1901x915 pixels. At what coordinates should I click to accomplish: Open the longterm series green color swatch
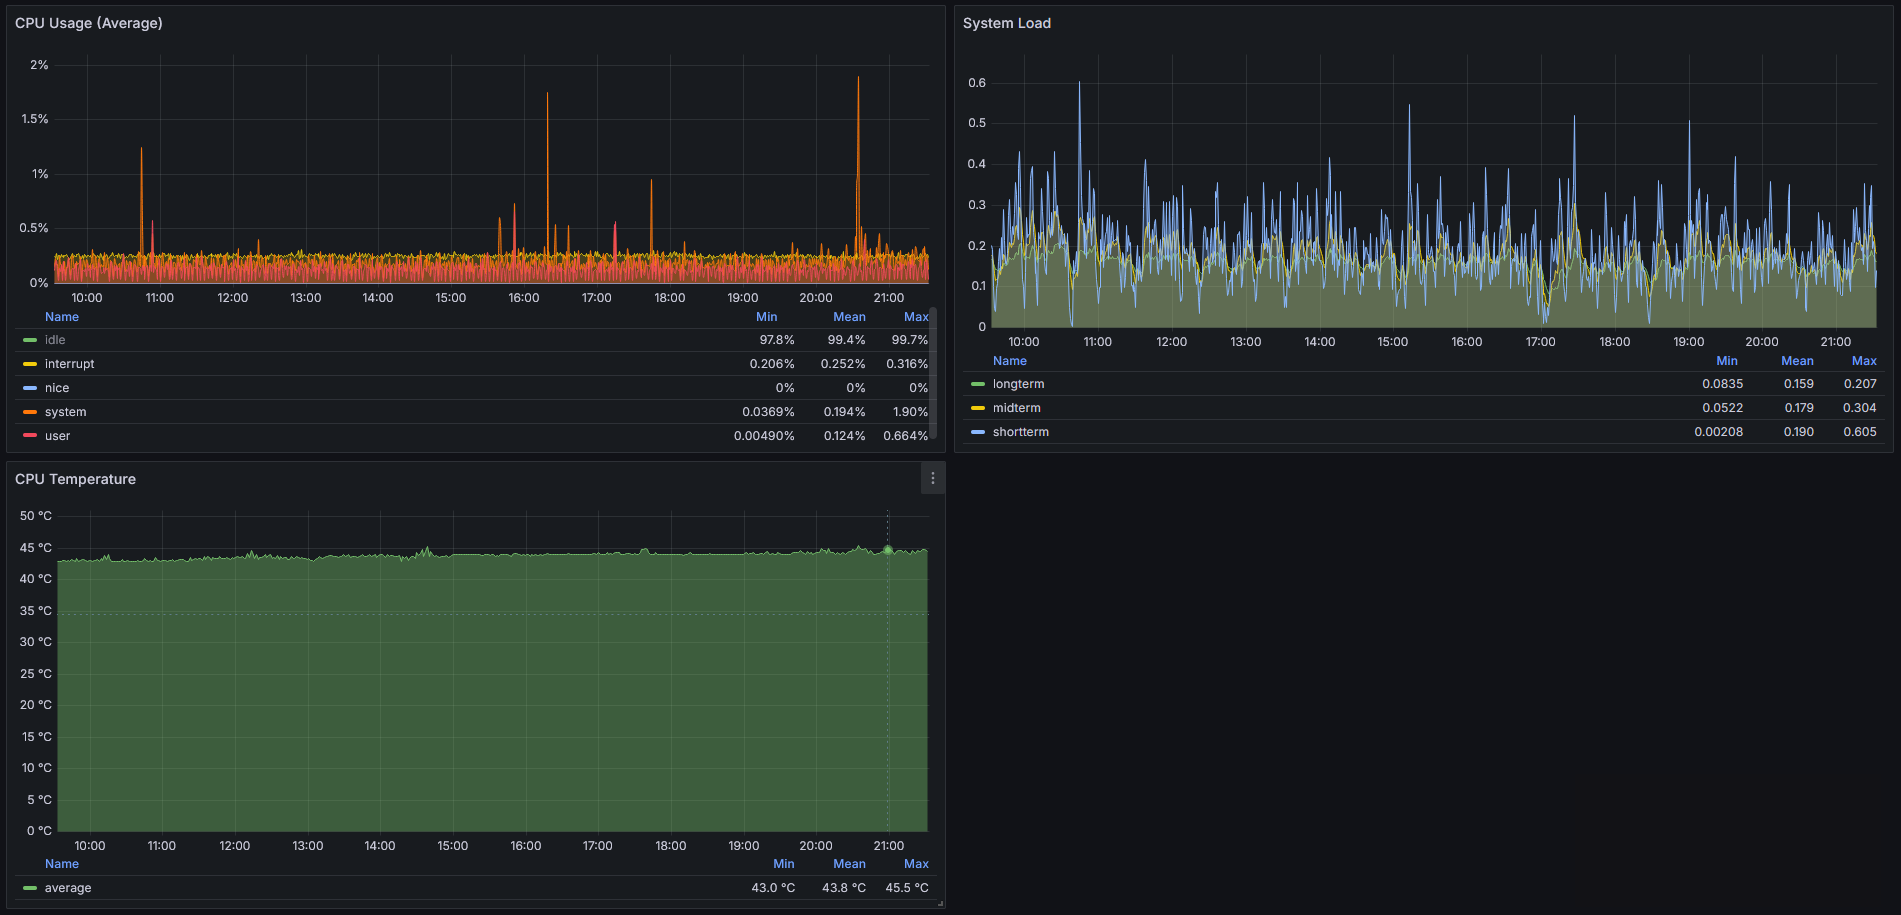978,384
